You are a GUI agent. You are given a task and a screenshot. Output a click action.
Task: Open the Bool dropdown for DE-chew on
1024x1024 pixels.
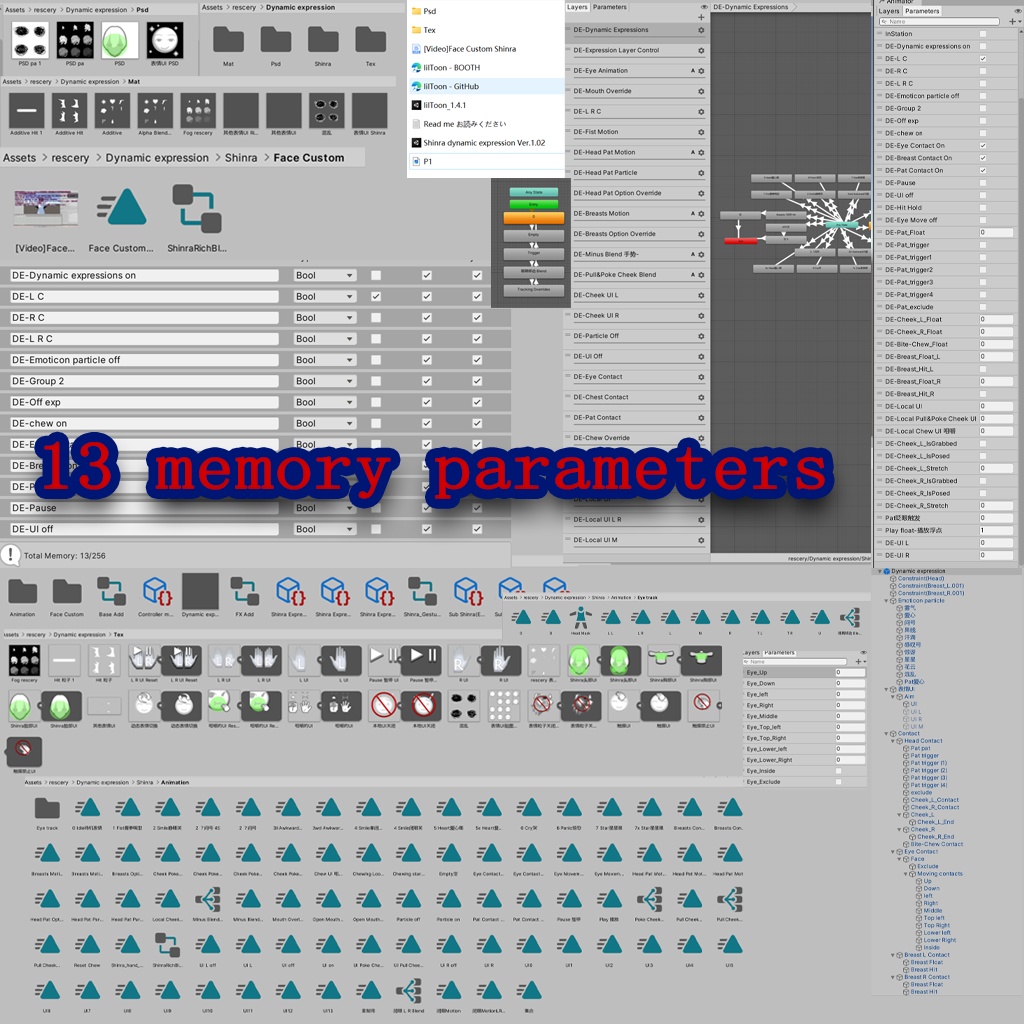click(x=325, y=423)
